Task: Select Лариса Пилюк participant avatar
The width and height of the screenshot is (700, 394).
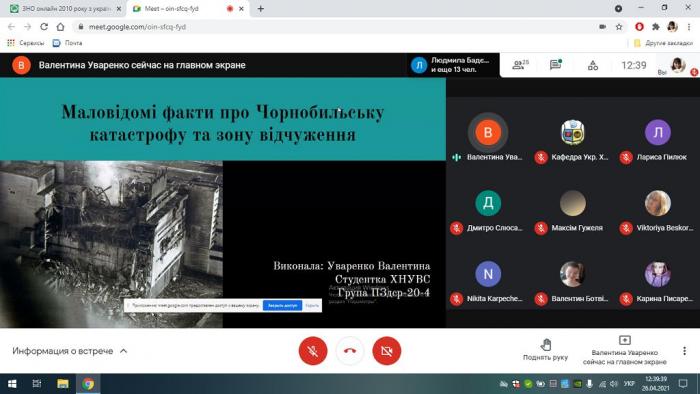Action: click(658, 132)
